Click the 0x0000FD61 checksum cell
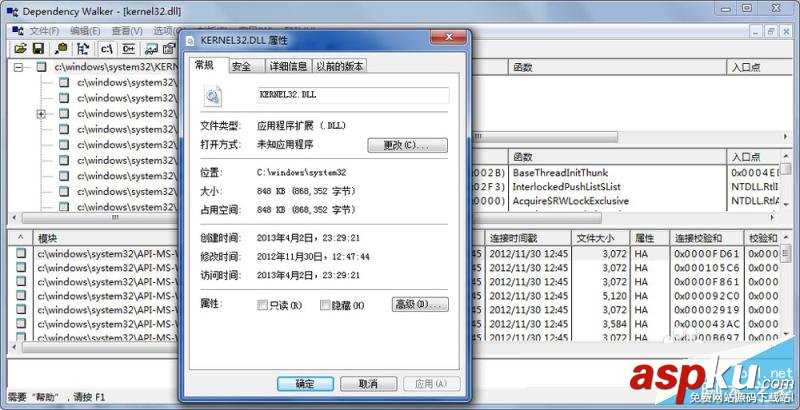800x410 pixels. coord(707,253)
